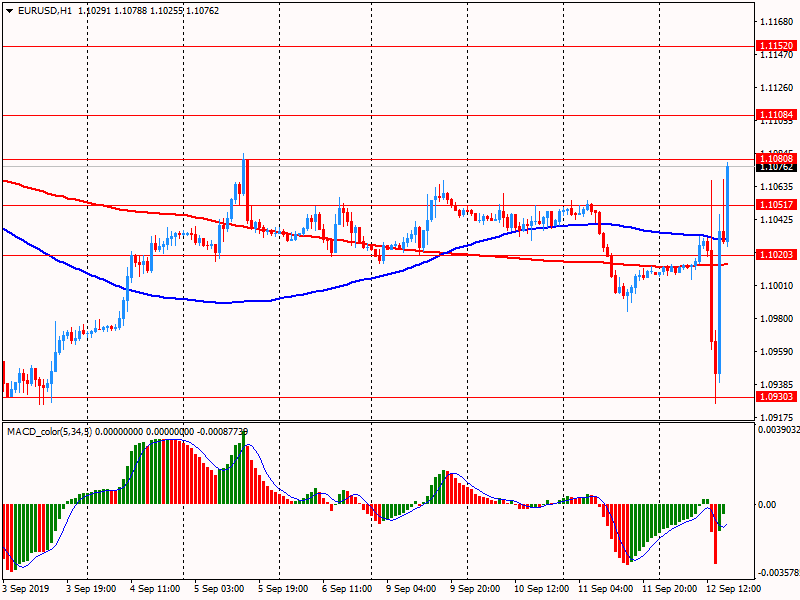Click the 1.11680 price scale value

coord(777,21)
